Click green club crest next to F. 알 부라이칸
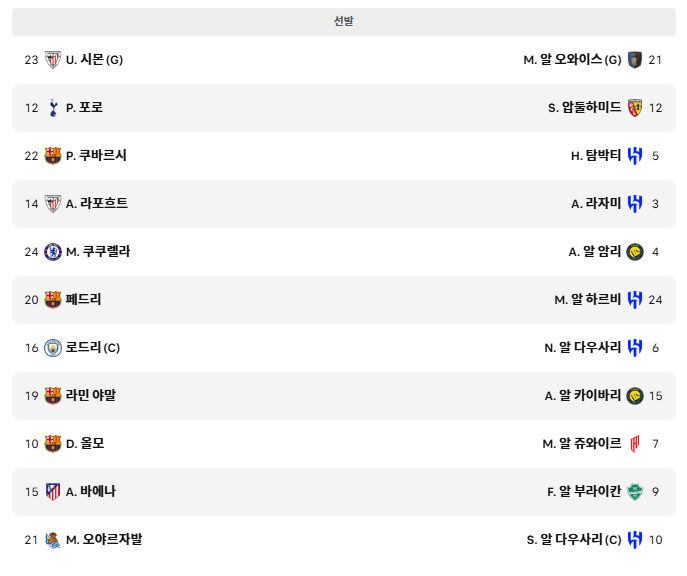 coord(635,491)
